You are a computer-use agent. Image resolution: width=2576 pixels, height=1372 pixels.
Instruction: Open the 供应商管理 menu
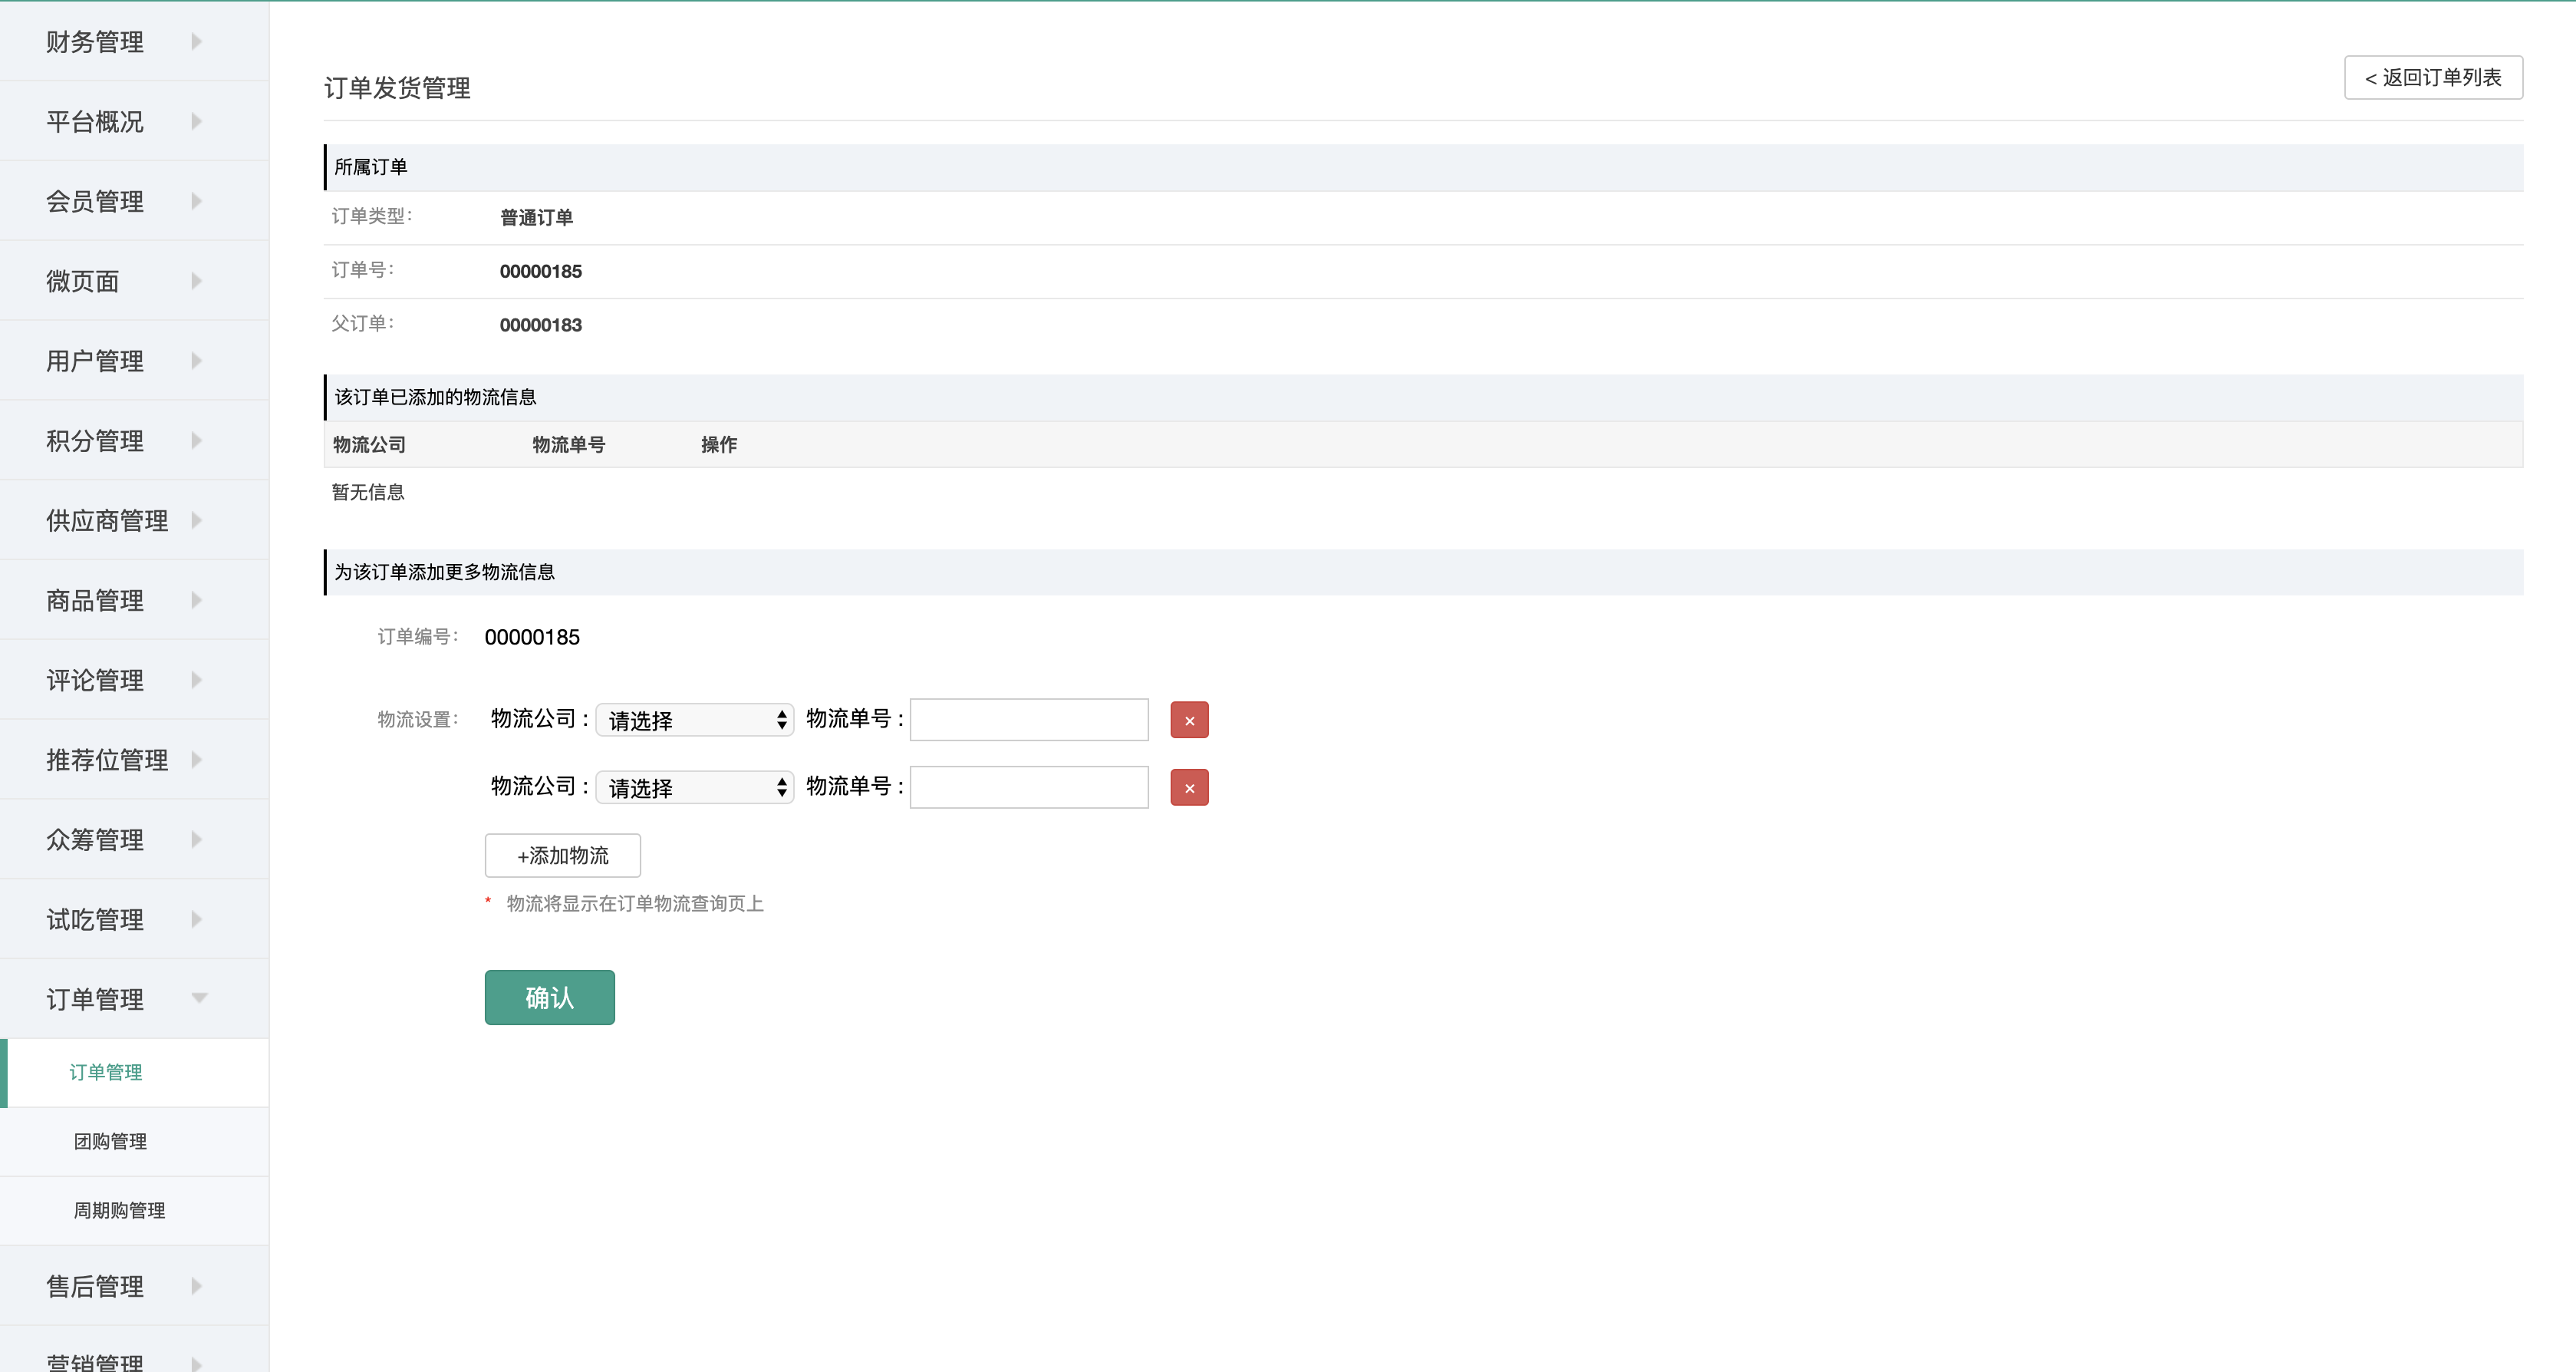pyautogui.click(x=134, y=520)
